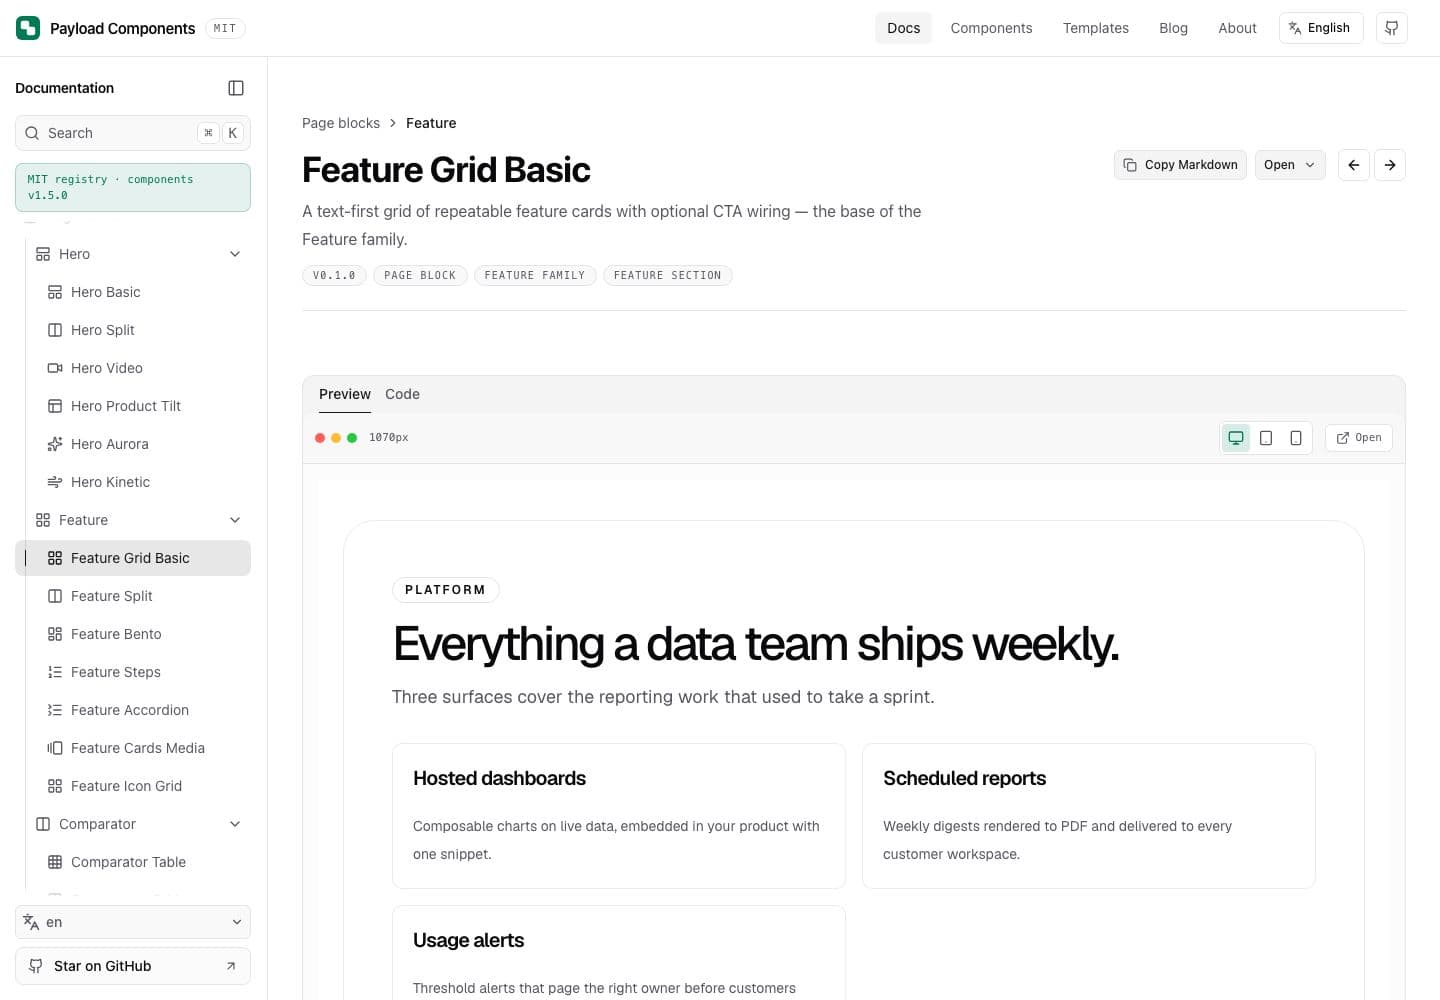
Task: Select the Preview tab
Action: pyautogui.click(x=345, y=394)
